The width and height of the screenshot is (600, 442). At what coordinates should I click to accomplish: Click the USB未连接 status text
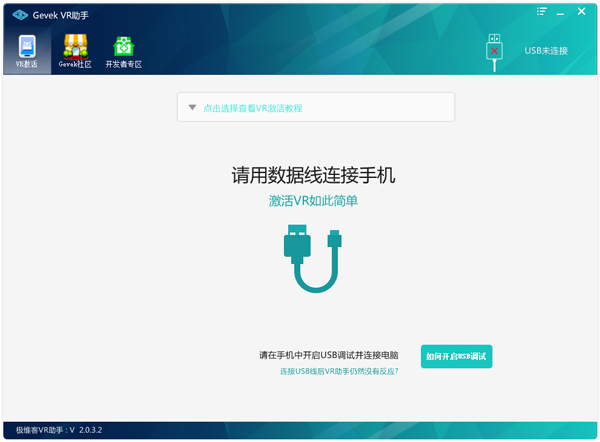tap(546, 51)
